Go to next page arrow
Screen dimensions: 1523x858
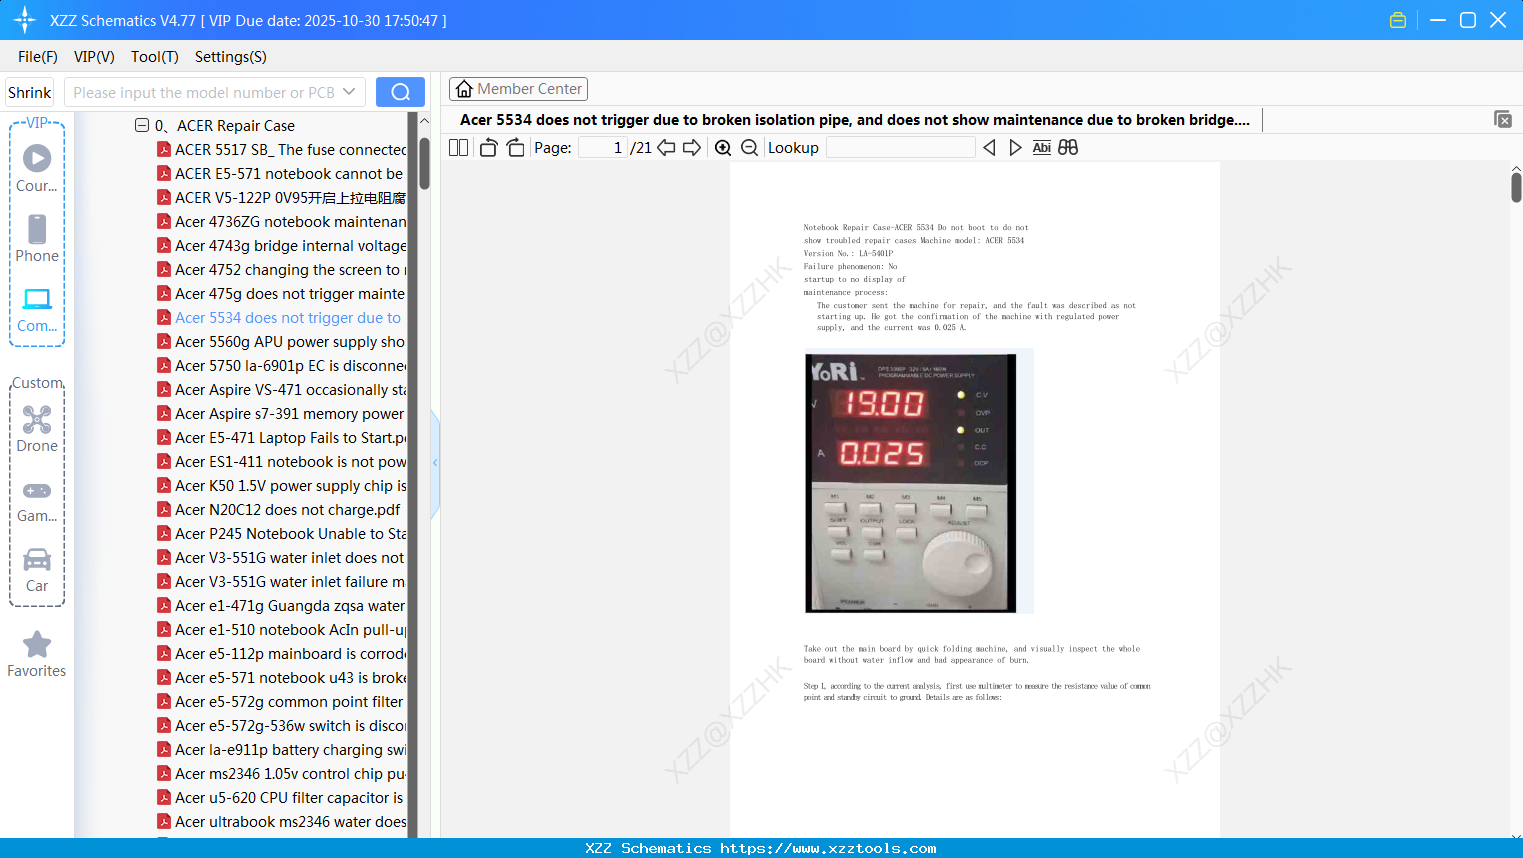(x=692, y=148)
